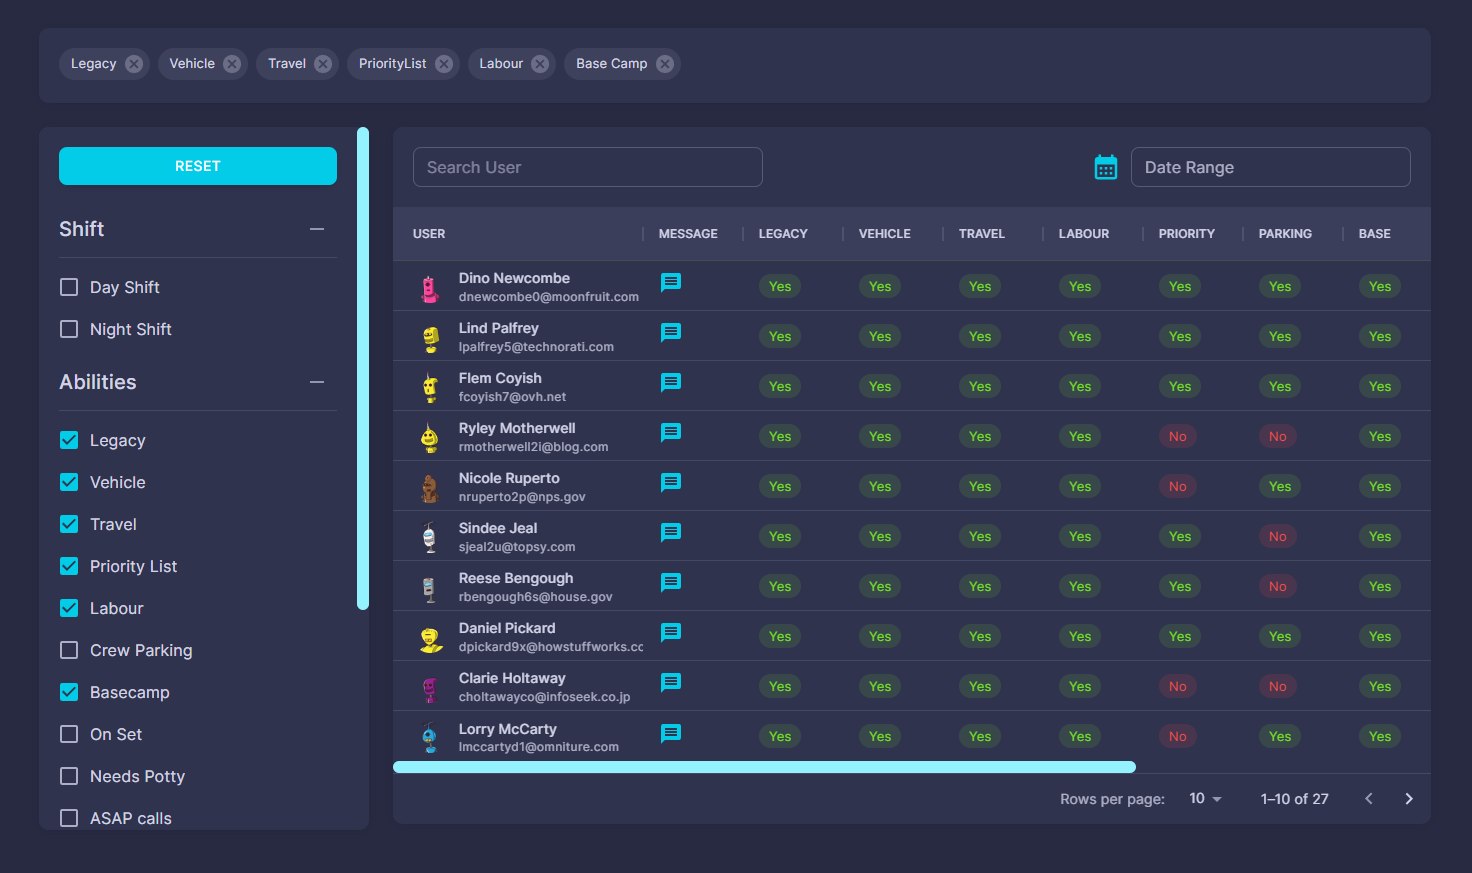Viewport: 1472px width, 873px height.
Task: Remove the Legacy filter chip
Action: [134, 64]
